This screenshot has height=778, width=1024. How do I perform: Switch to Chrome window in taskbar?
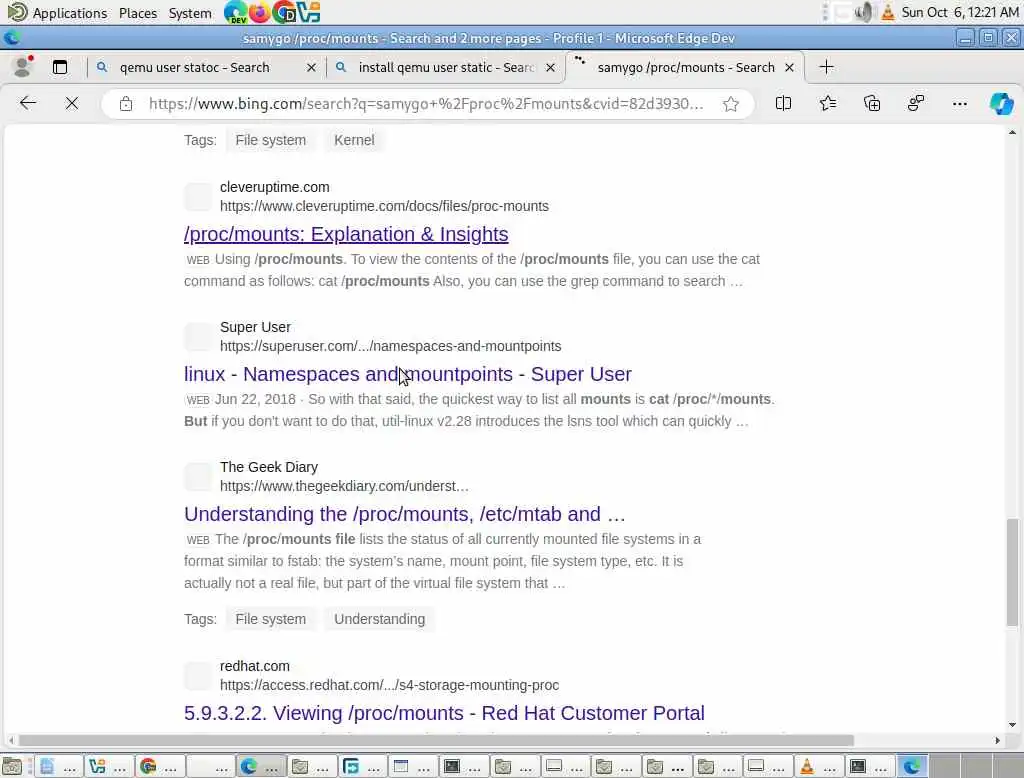point(159,766)
